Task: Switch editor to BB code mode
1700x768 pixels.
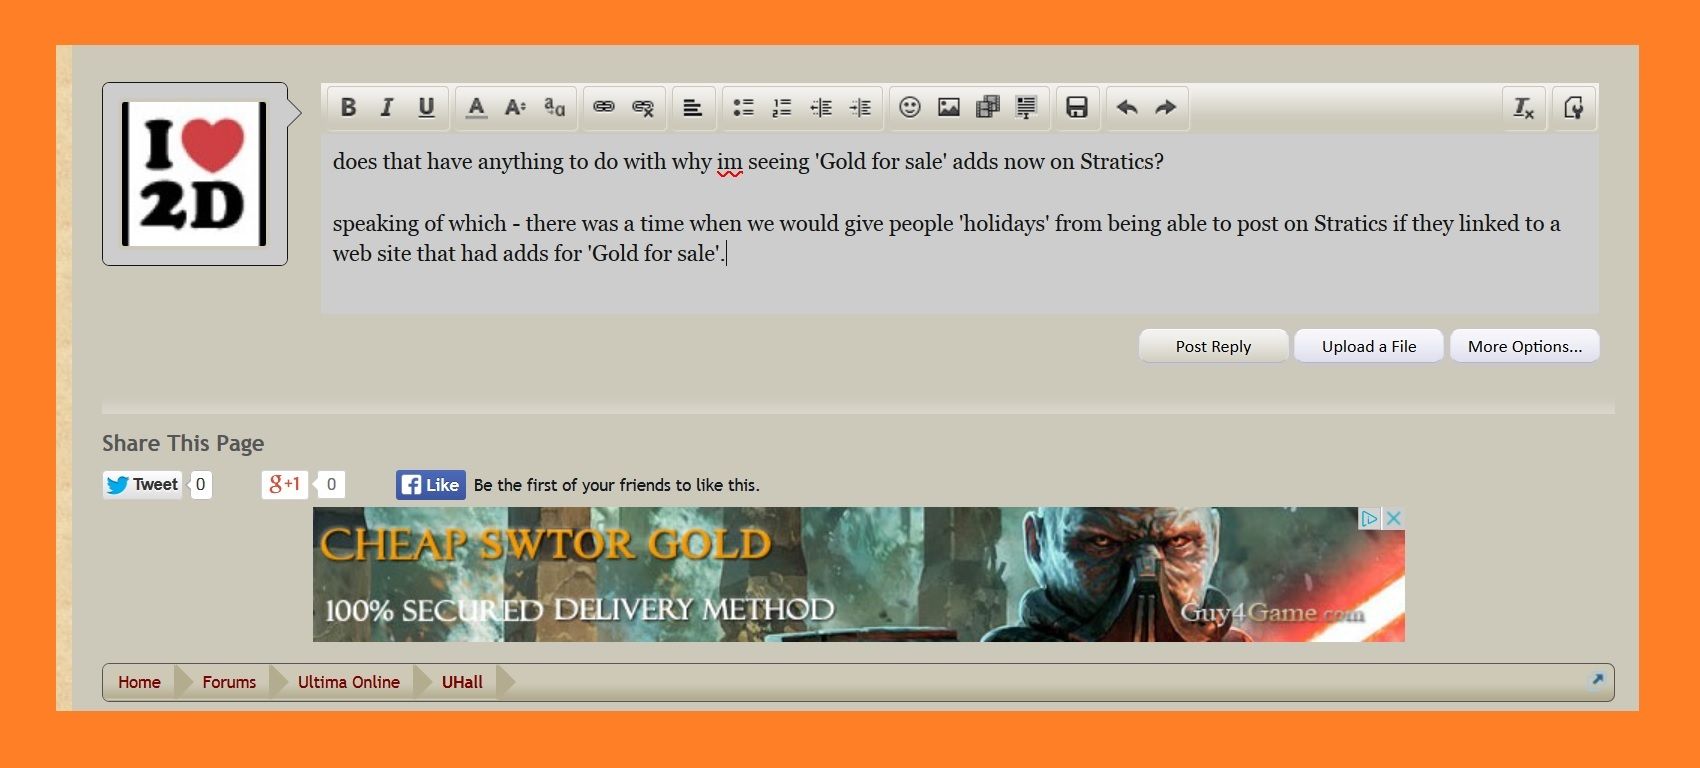Action: tap(1574, 107)
